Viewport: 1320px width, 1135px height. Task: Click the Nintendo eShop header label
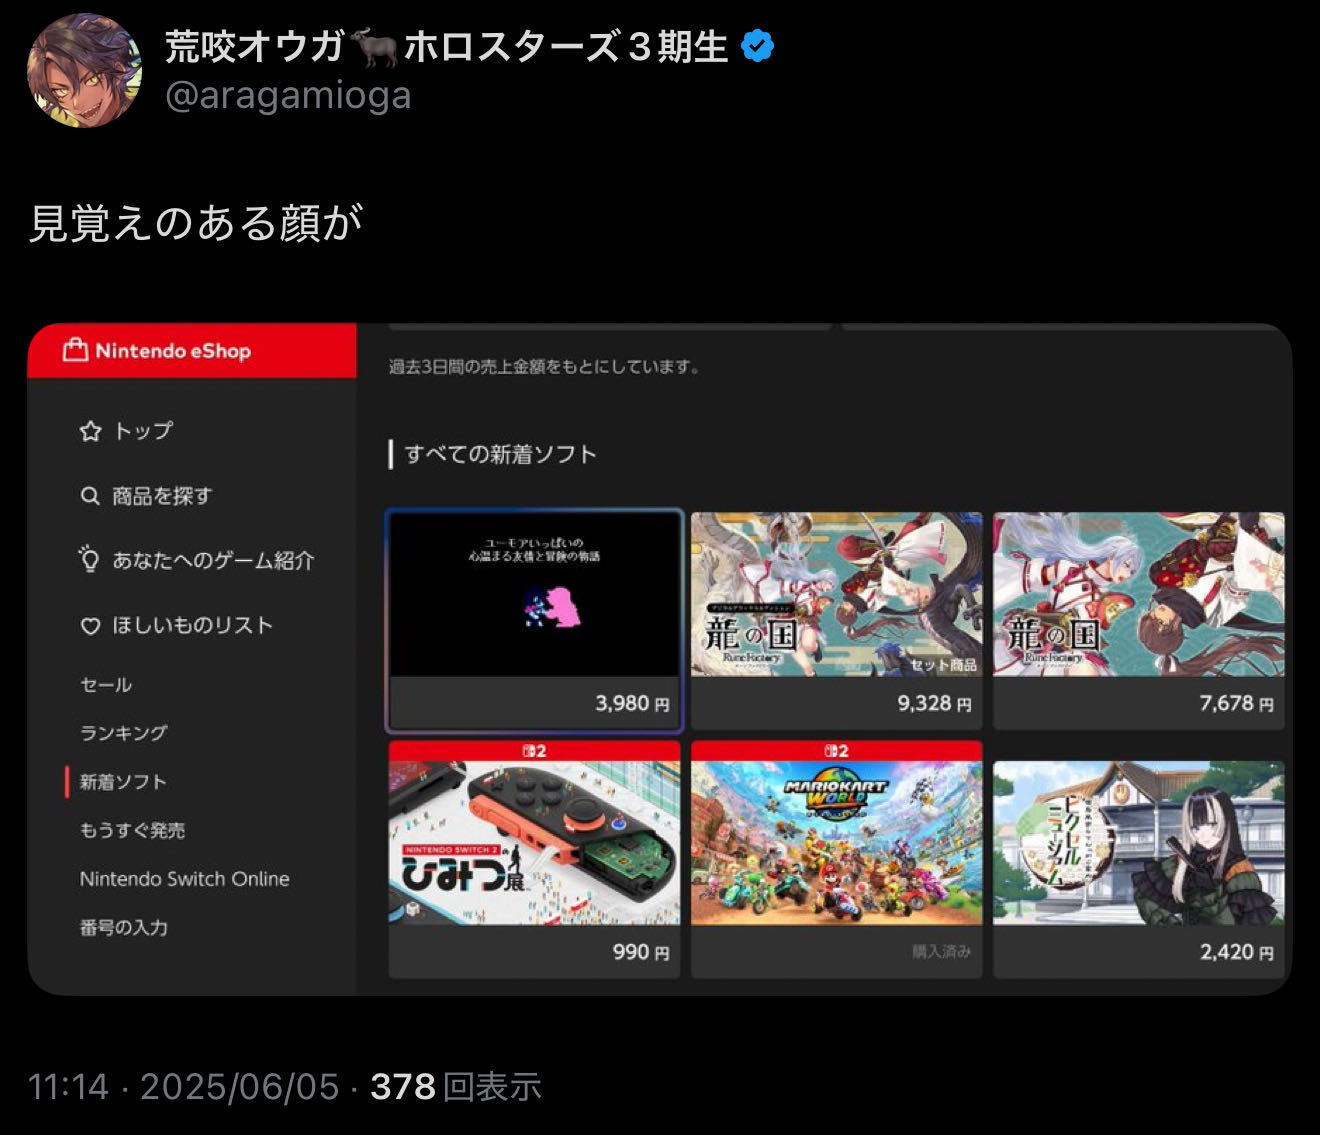(173, 351)
